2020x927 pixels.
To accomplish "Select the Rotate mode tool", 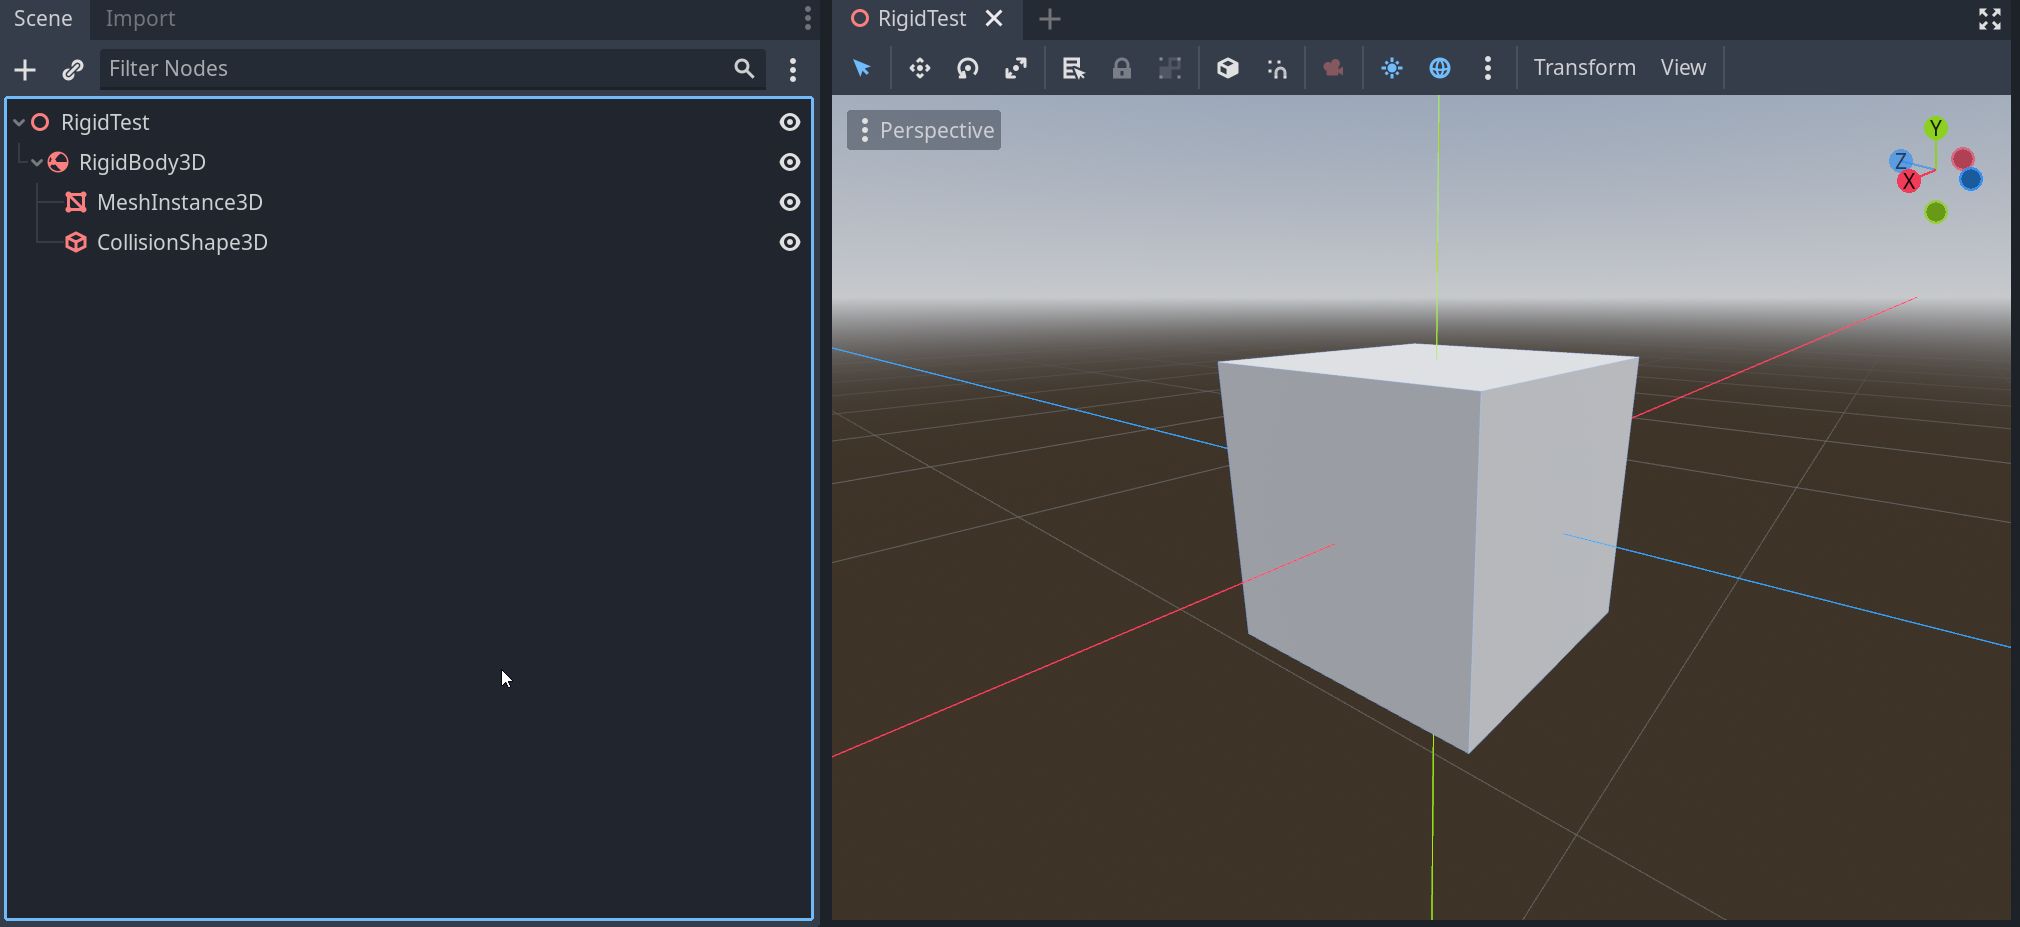I will (x=967, y=68).
